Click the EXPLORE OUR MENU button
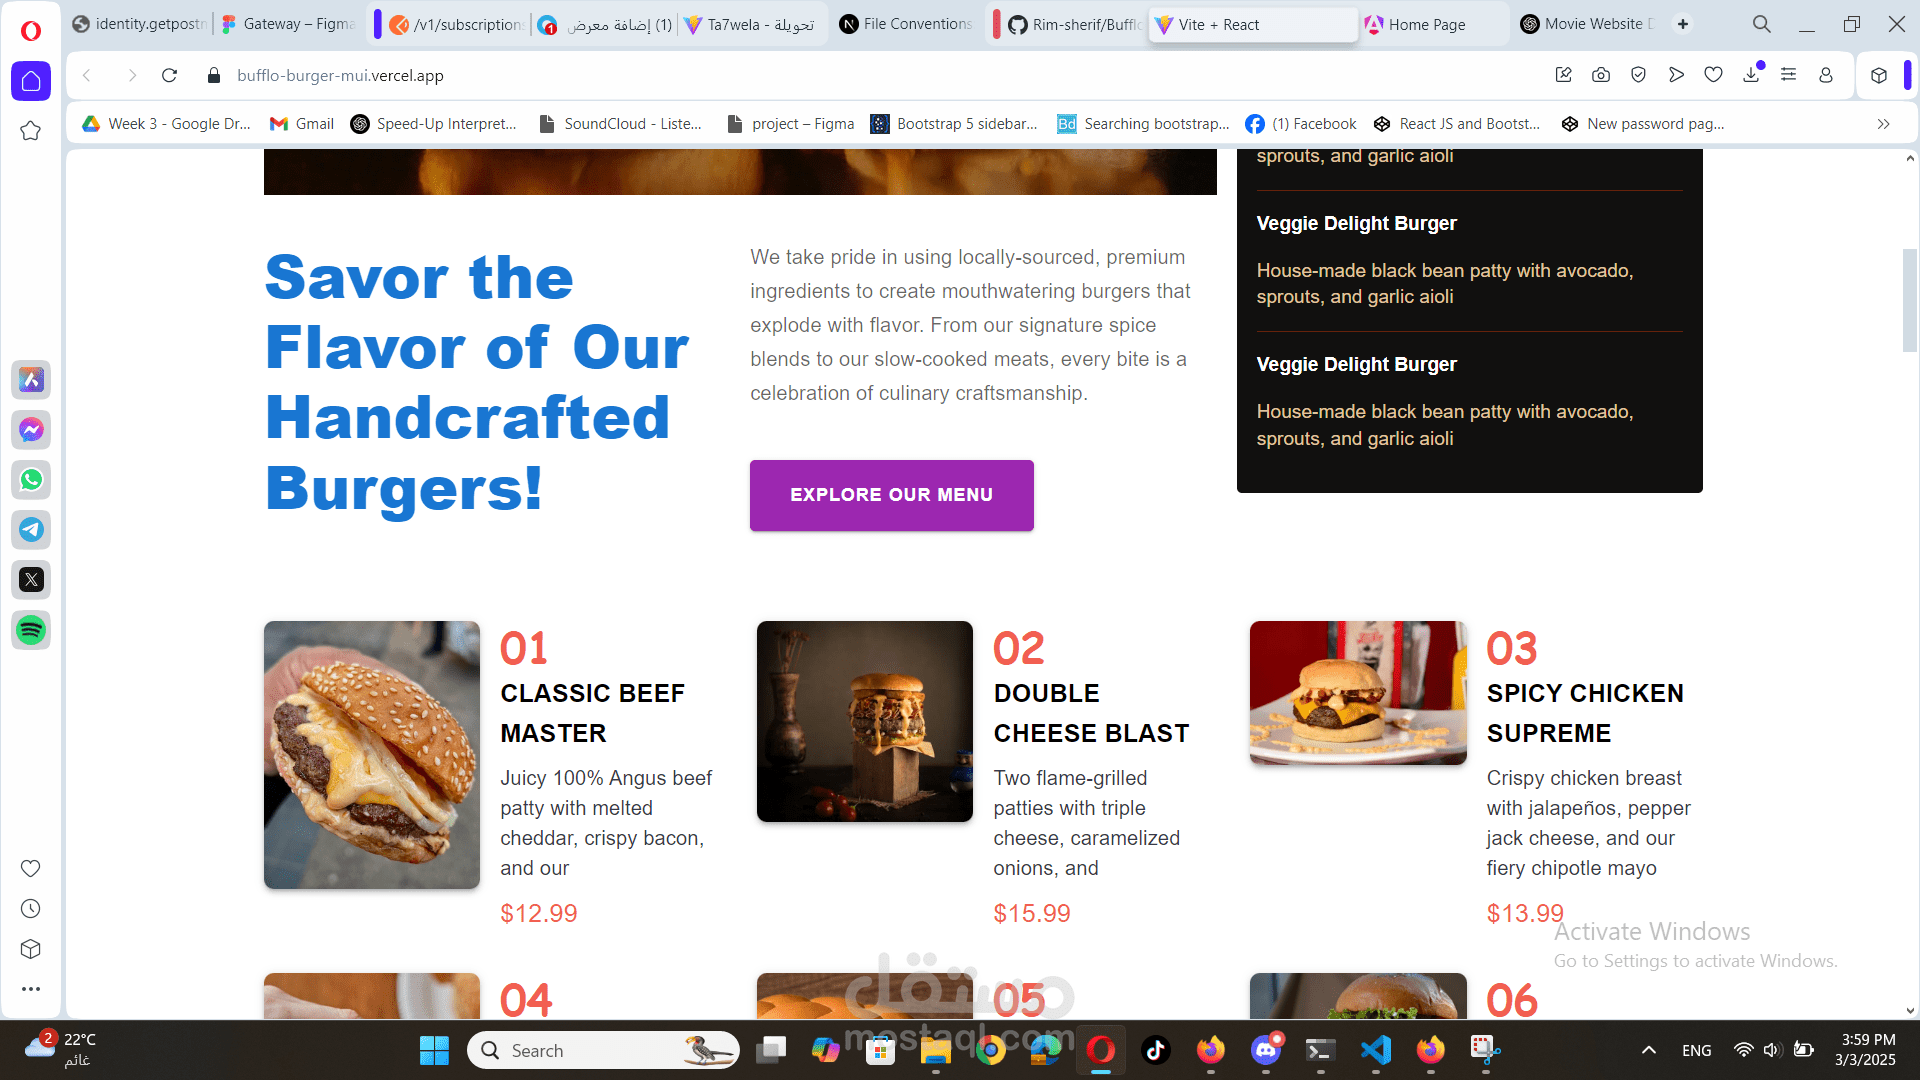This screenshot has height=1080, width=1920. pyautogui.click(x=891, y=495)
